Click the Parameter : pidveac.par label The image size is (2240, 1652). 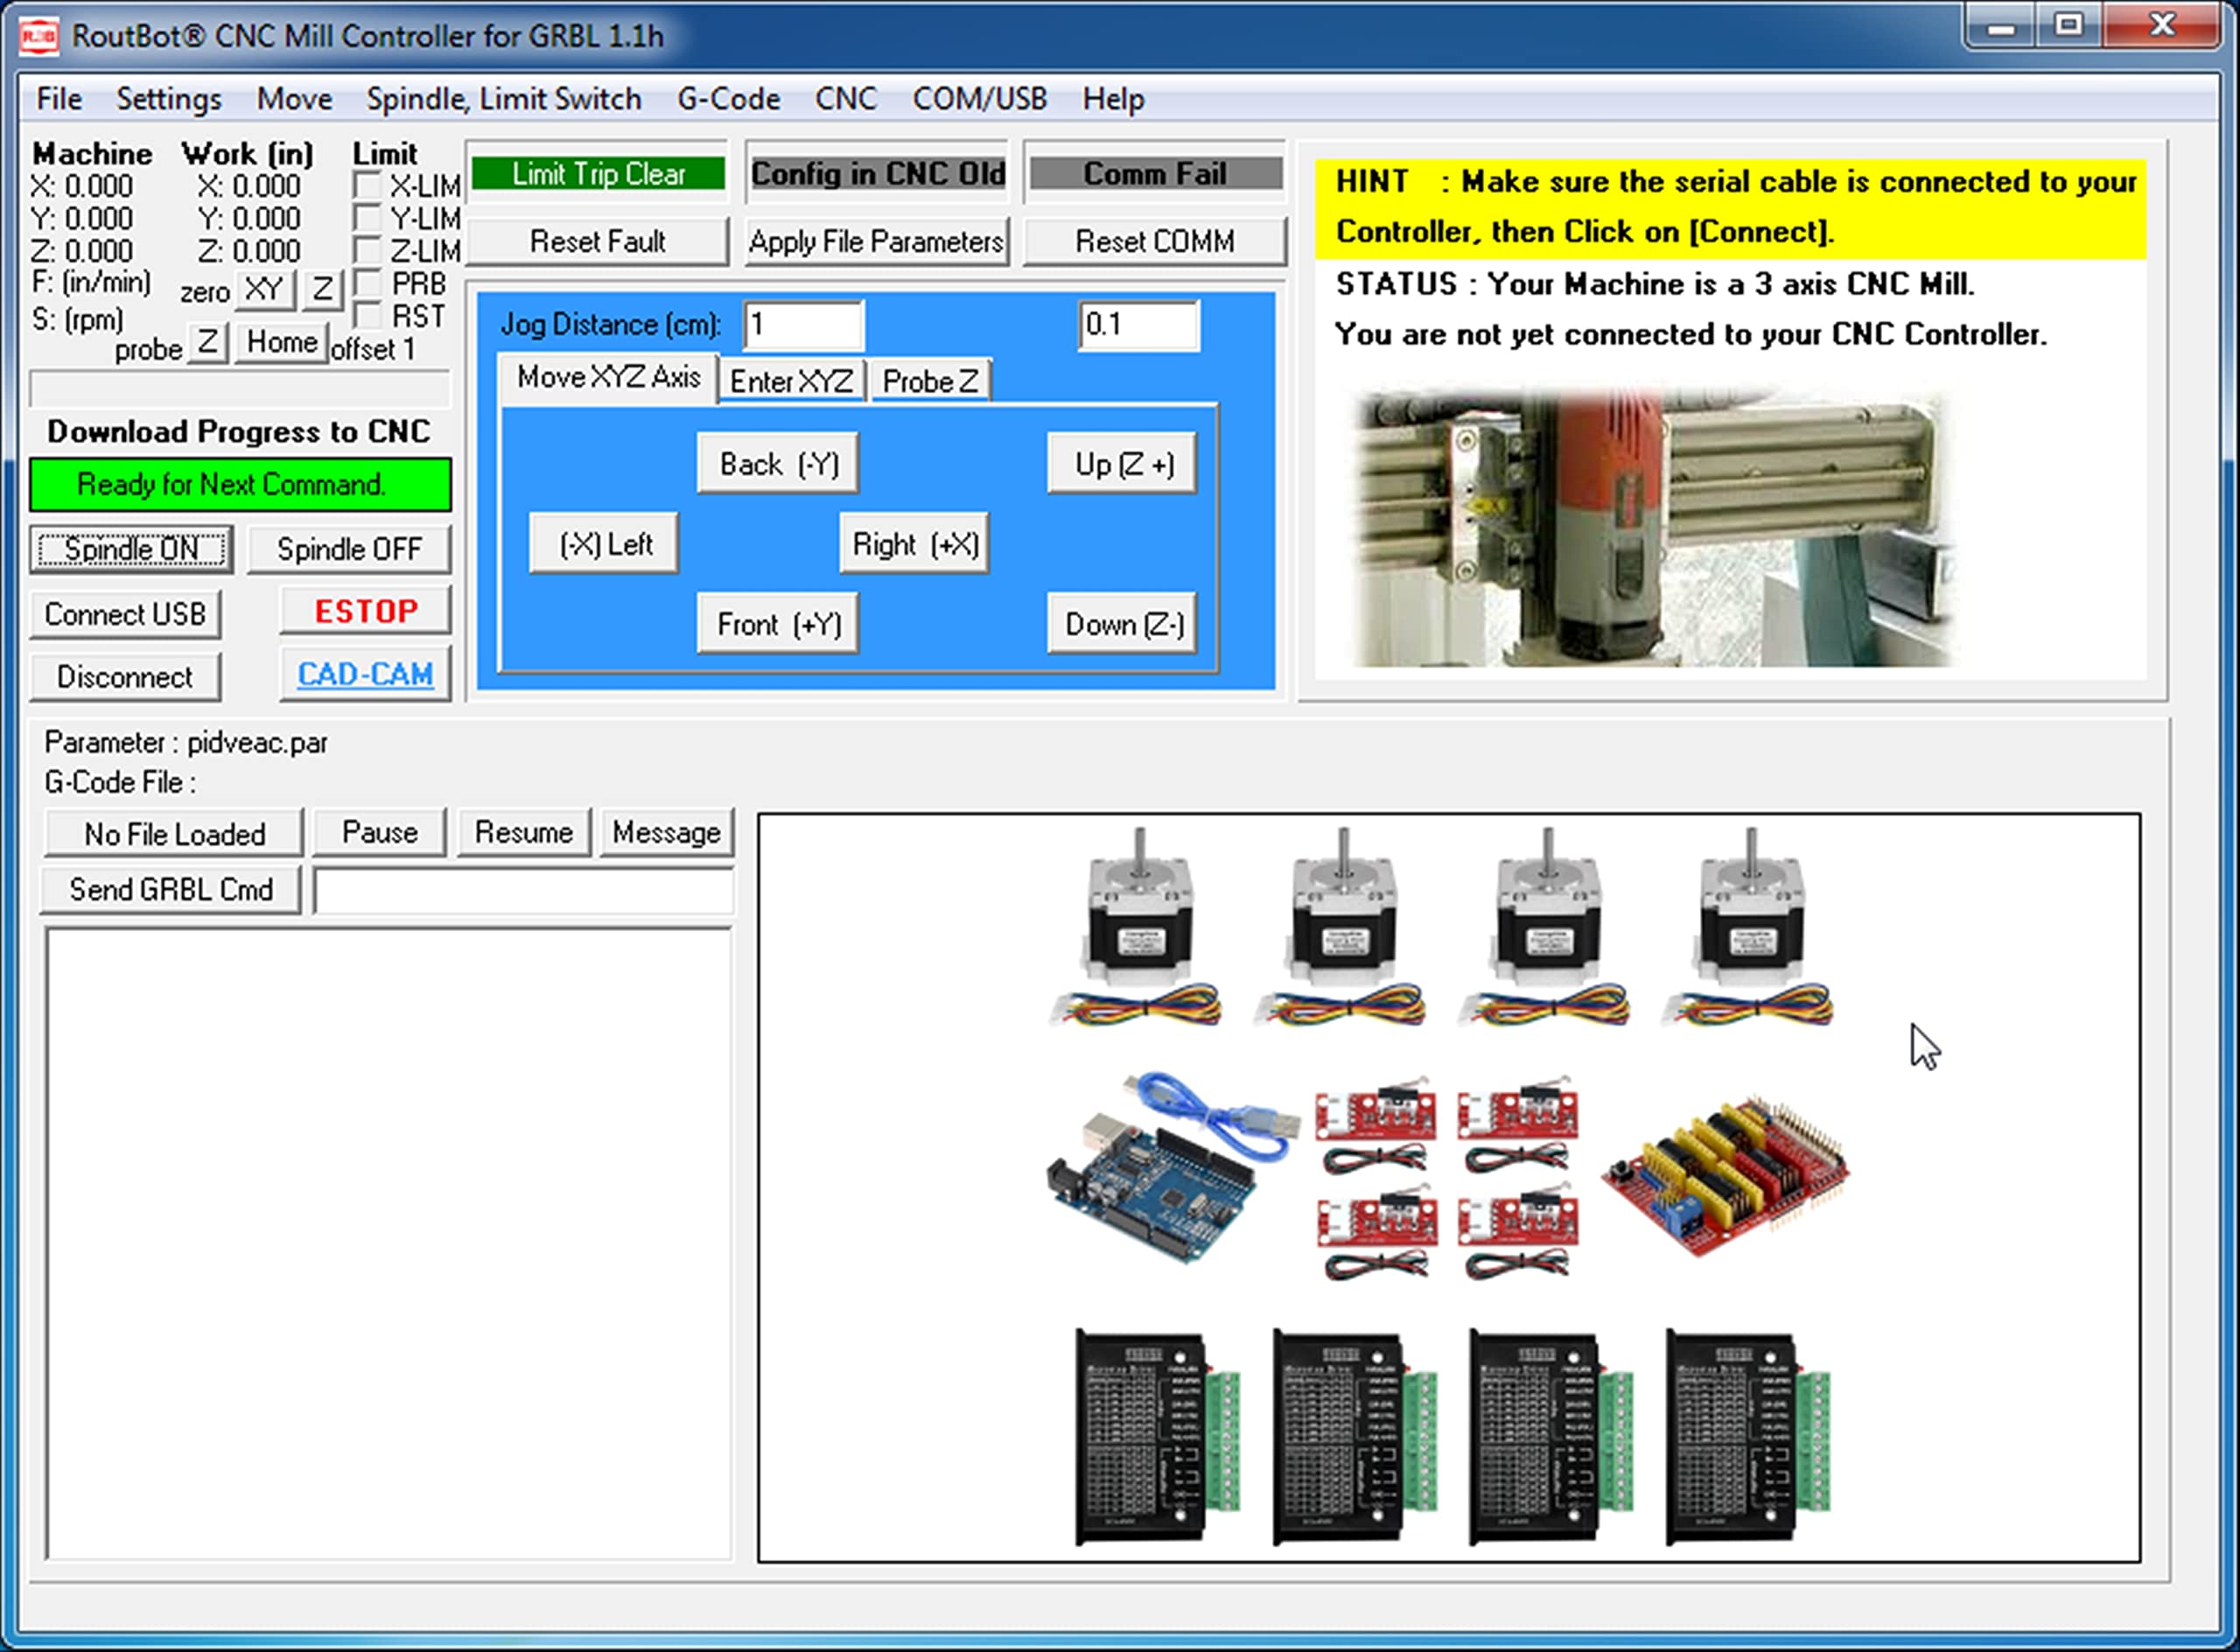(x=186, y=743)
